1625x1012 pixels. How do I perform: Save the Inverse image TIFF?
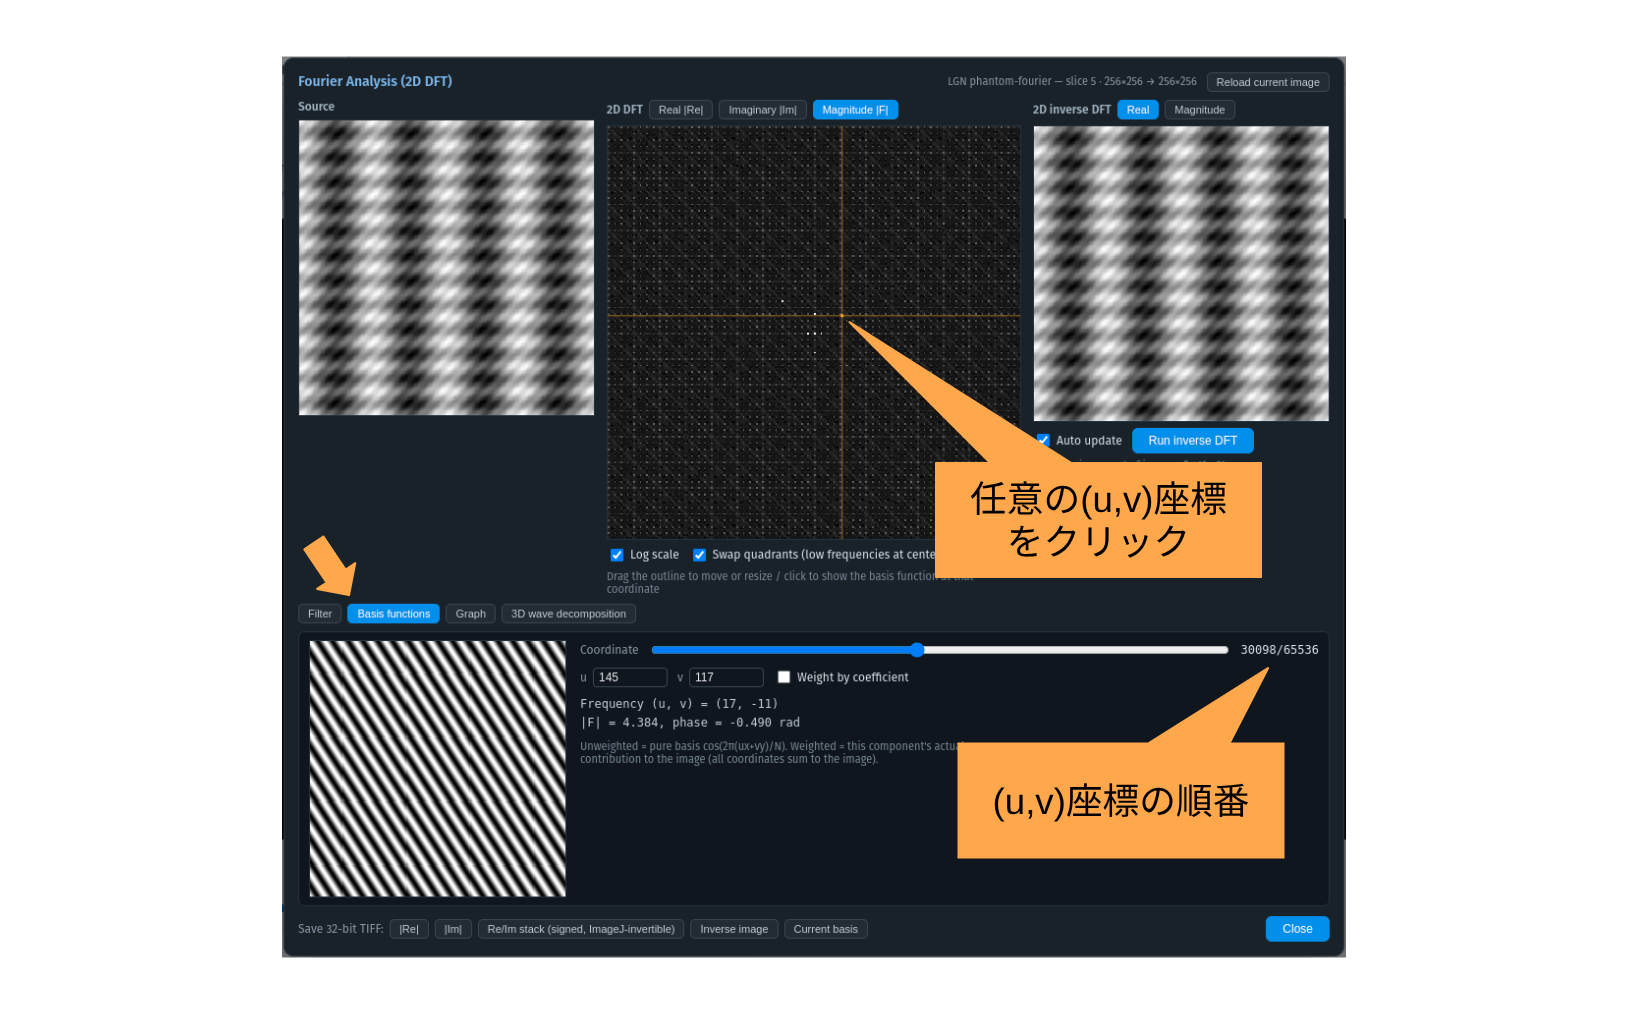734,929
